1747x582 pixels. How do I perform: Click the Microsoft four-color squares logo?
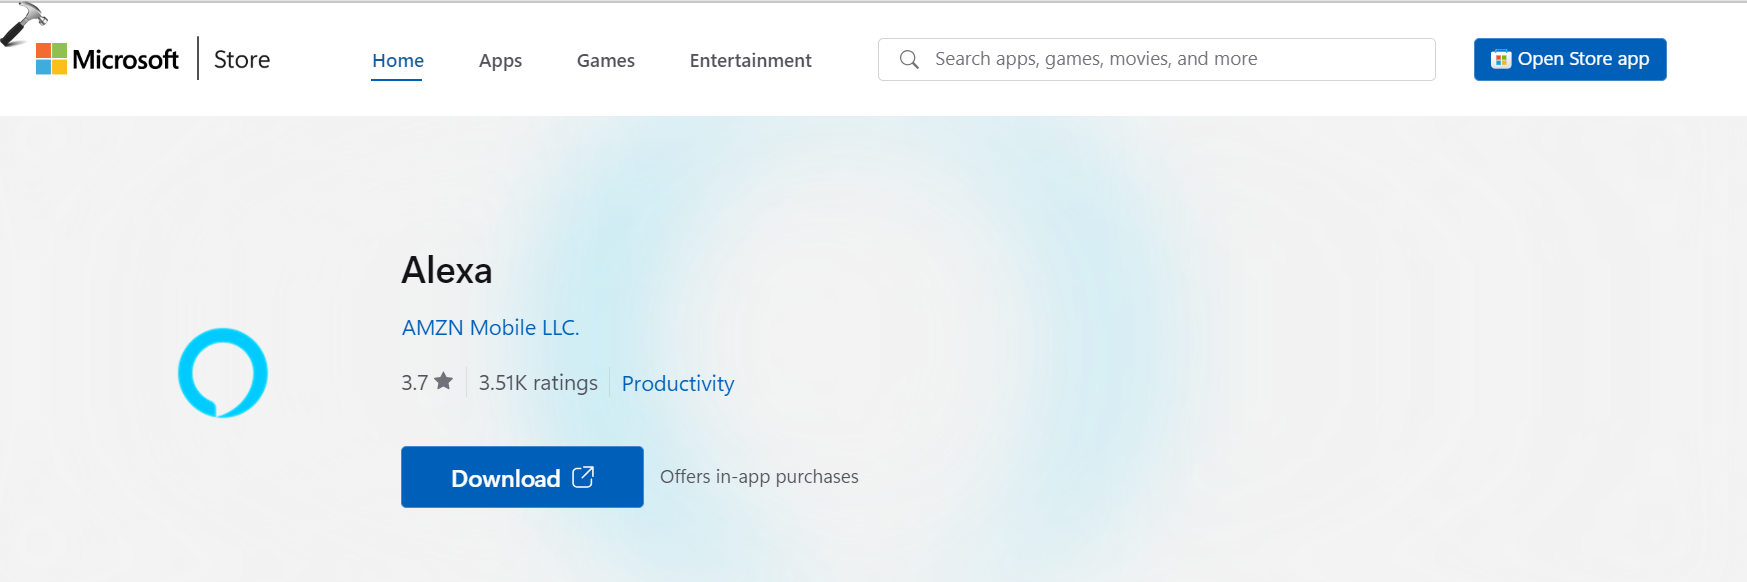click(51, 59)
